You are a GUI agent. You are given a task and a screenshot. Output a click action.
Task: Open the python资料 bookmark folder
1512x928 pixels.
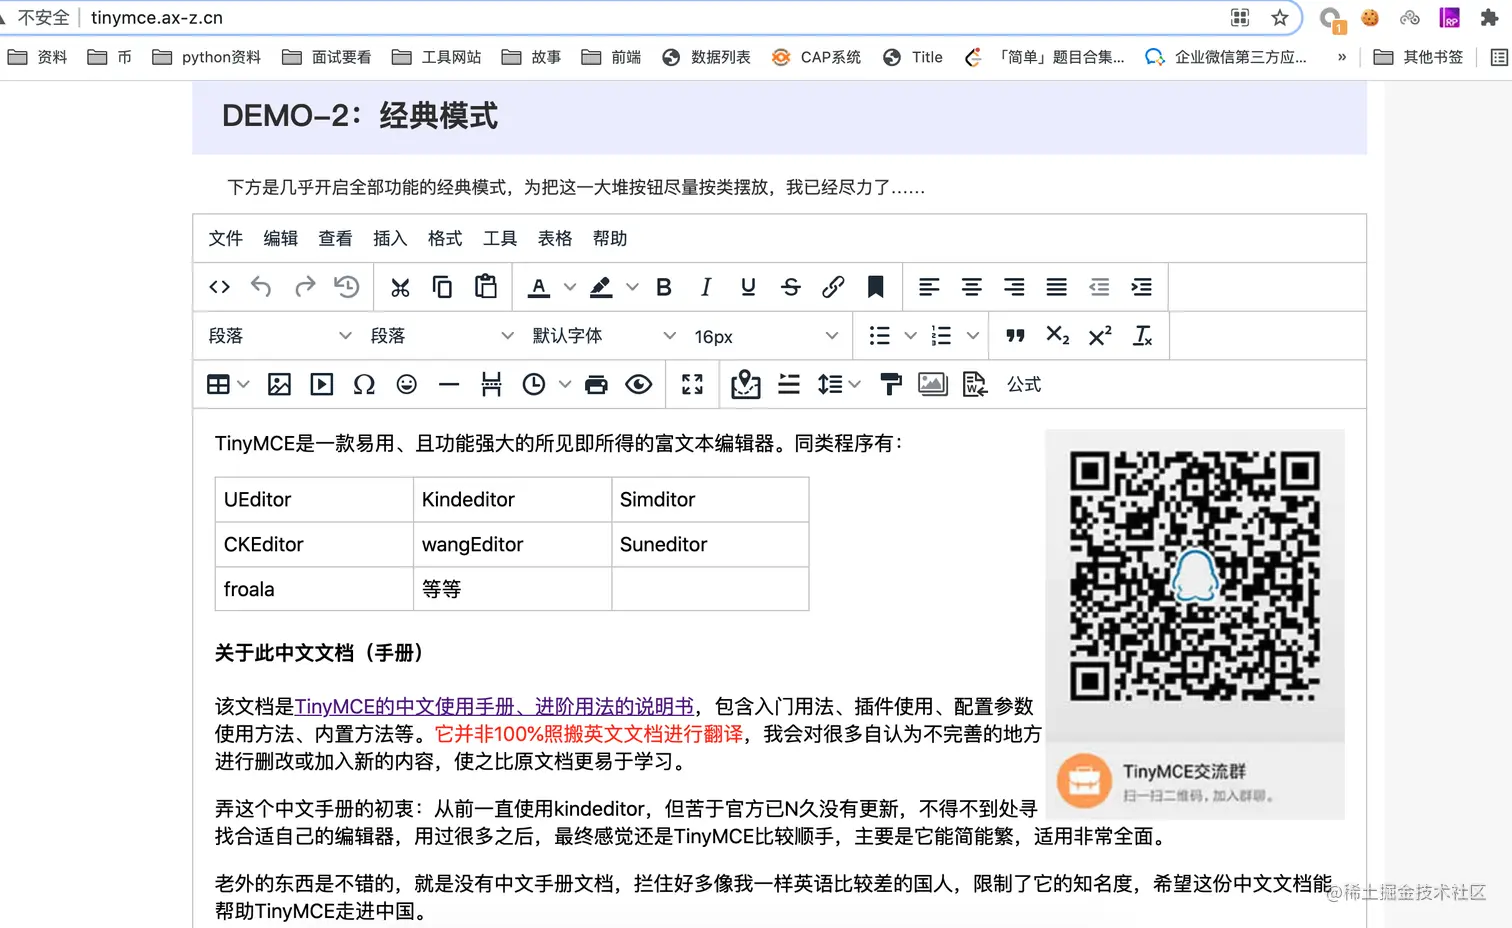[207, 58]
